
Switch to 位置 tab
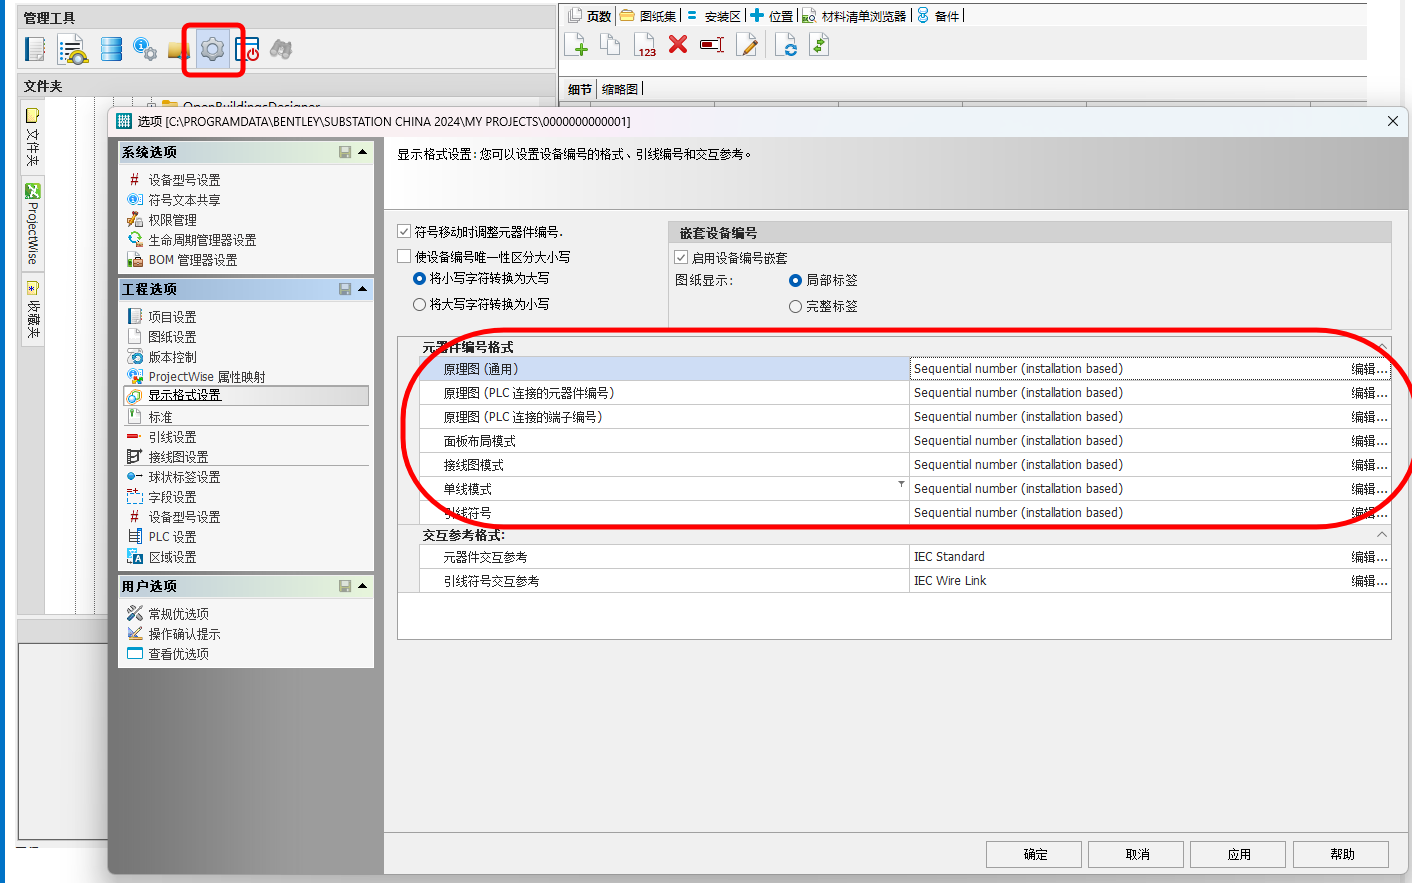772,16
